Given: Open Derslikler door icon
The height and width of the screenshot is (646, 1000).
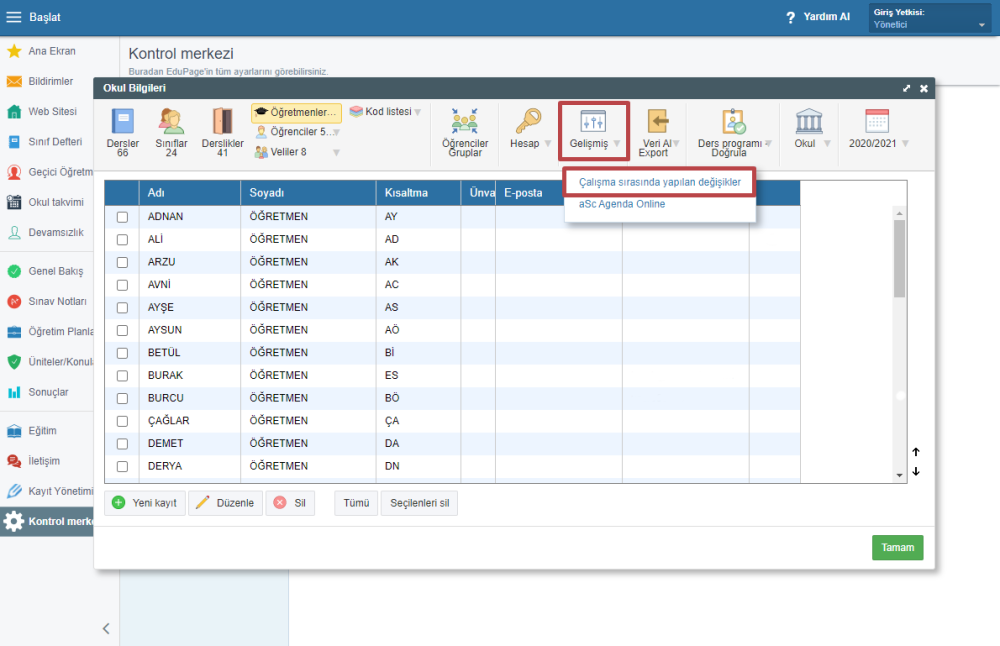Looking at the screenshot, I should point(222,122).
